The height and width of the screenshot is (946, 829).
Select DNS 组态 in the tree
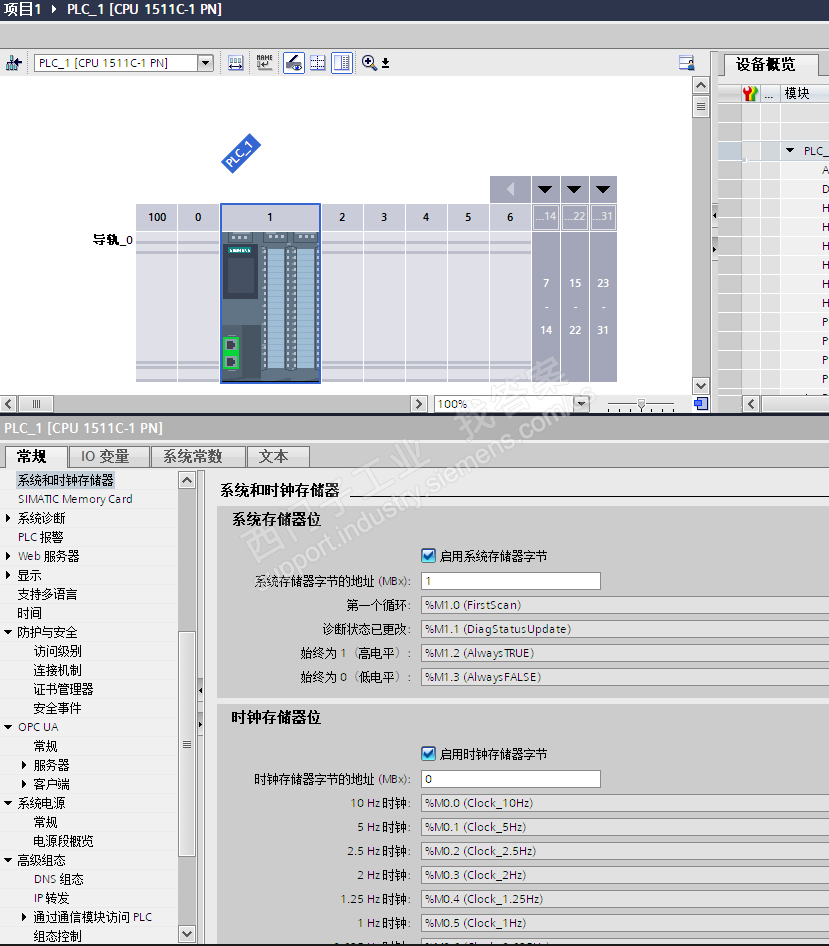[59, 879]
